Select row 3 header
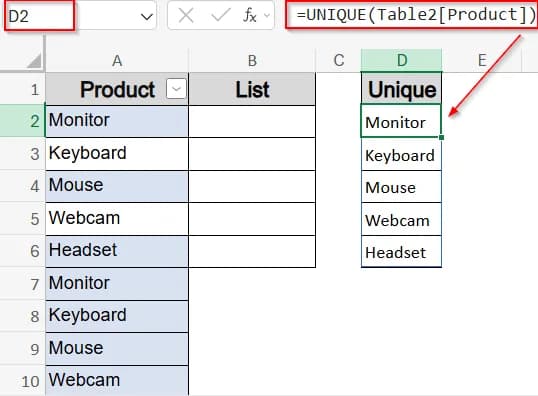The height and width of the screenshot is (396, 538). pos(22,154)
